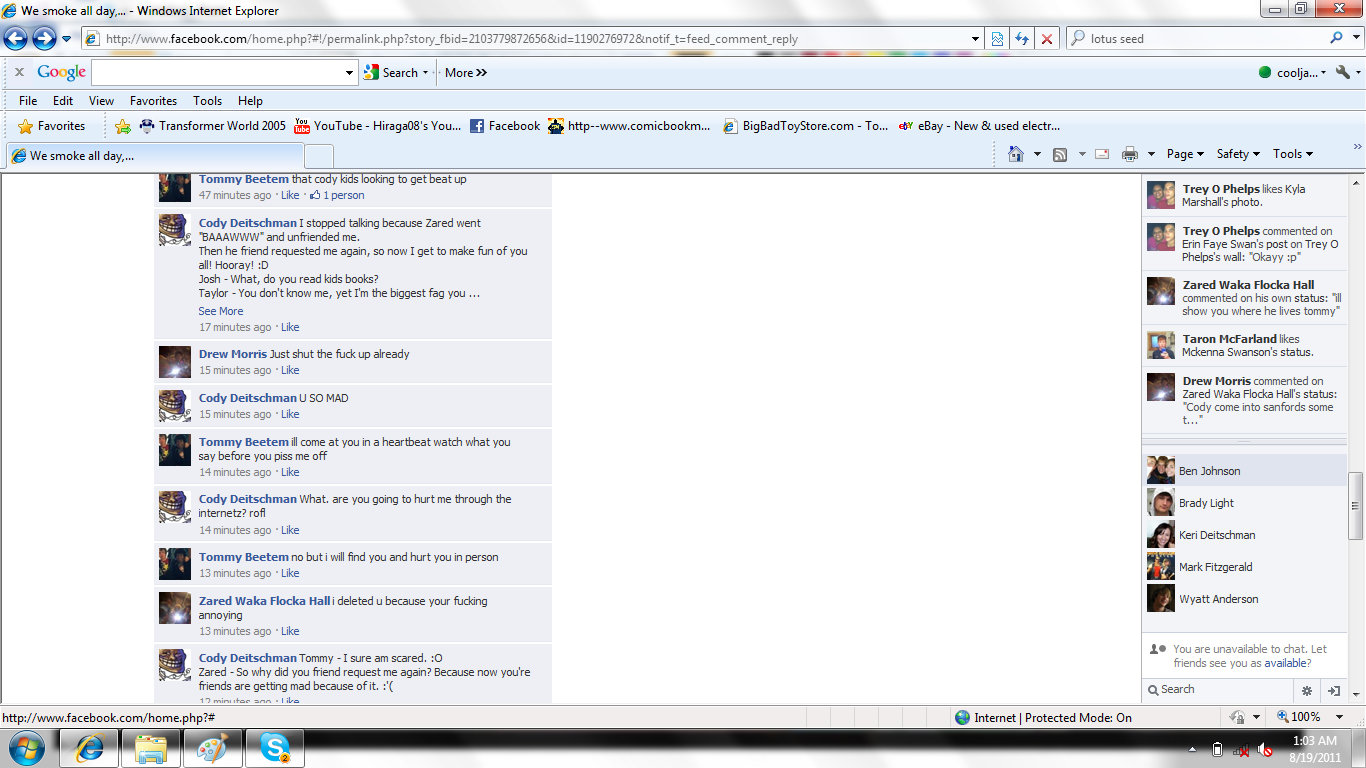Screen dimensions: 1366x768
Task: Open the coolja... account dropdown
Action: click(x=1293, y=72)
